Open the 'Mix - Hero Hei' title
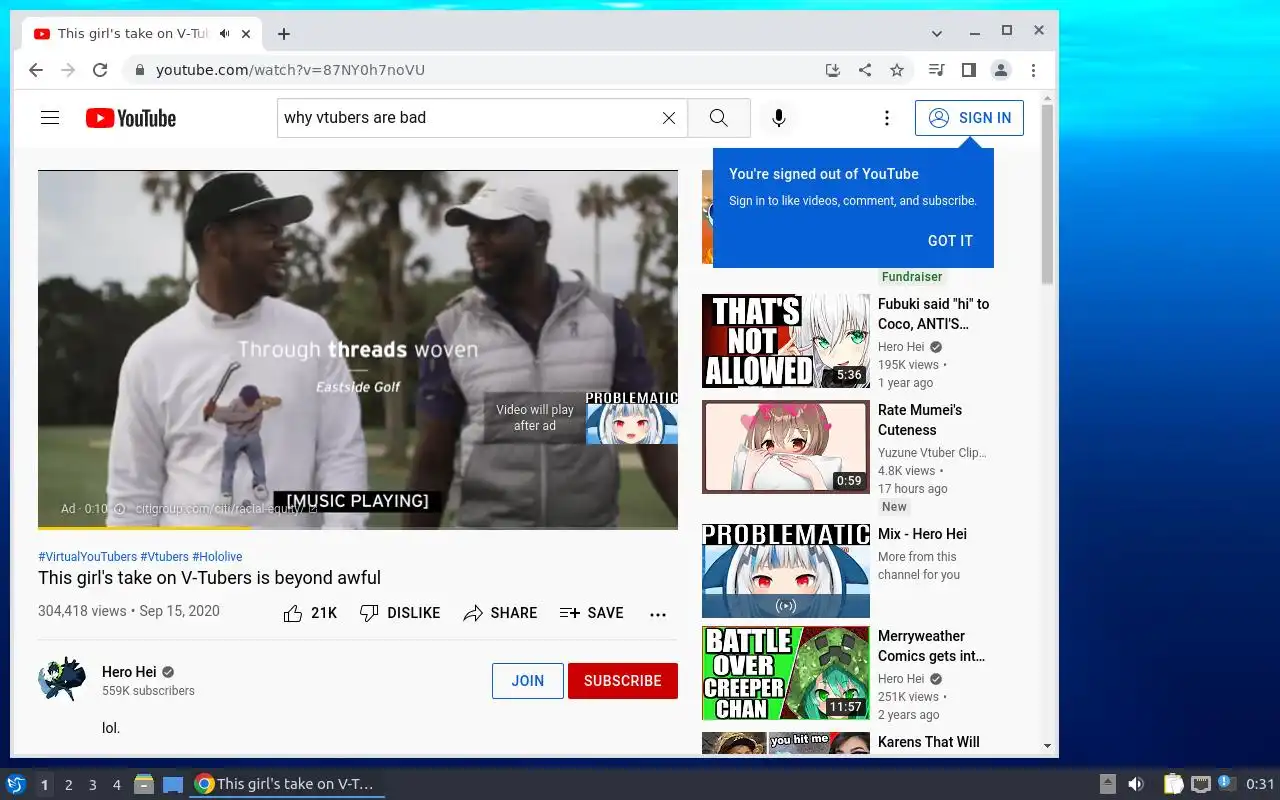 click(922, 534)
